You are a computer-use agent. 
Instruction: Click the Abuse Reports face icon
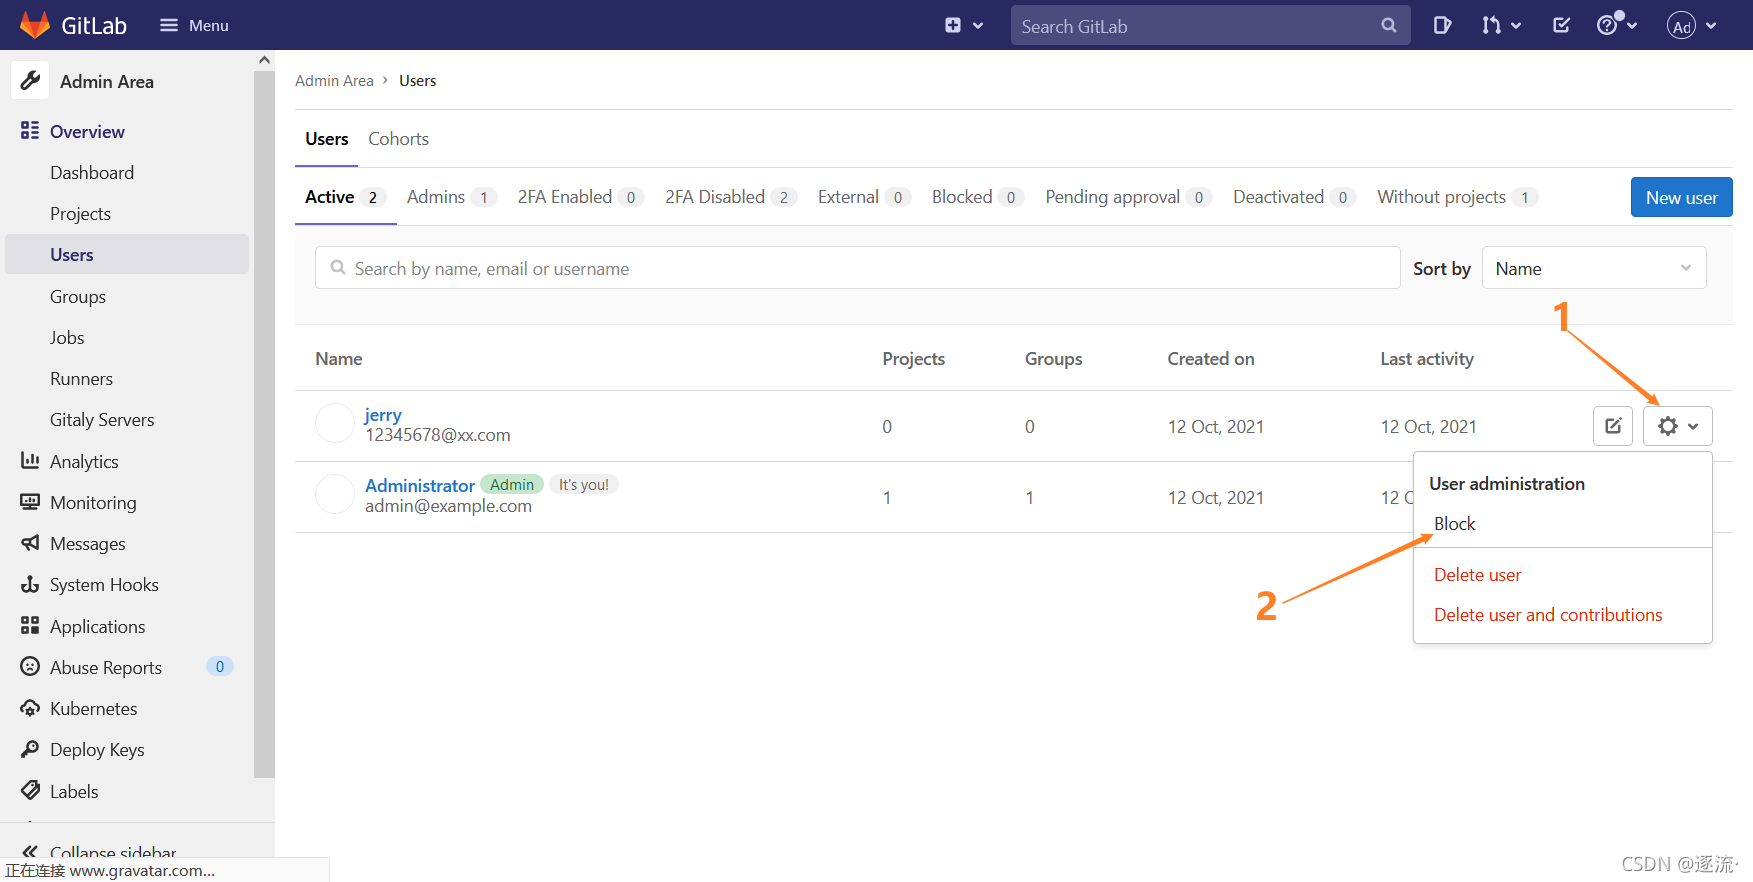(30, 667)
